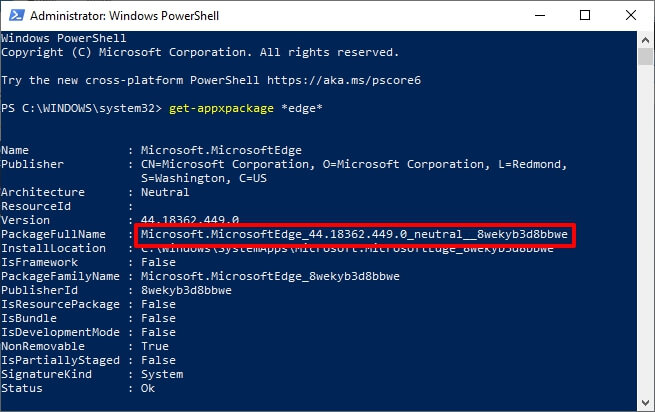
Task: Click the Status value Ok
Action: tap(148, 388)
